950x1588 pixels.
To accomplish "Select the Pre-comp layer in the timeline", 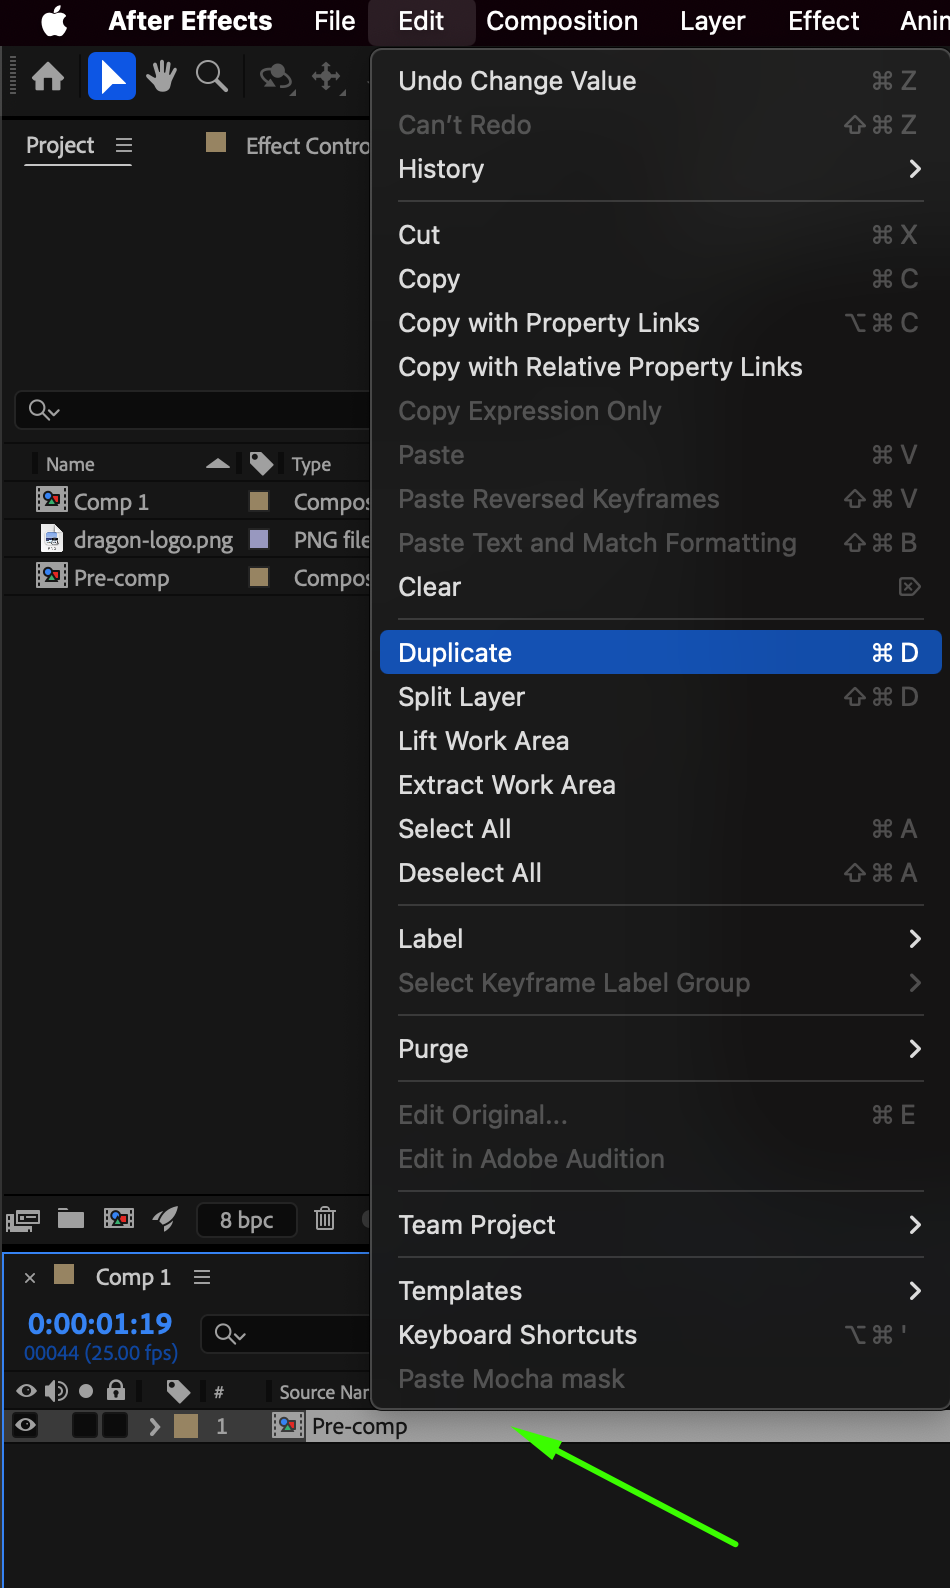I will click(x=359, y=1426).
